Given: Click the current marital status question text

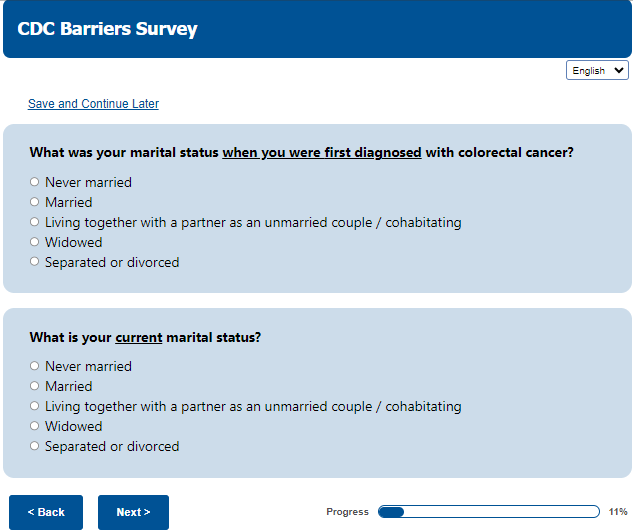Looking at the screenshot, I should click(x=145, y=337).
